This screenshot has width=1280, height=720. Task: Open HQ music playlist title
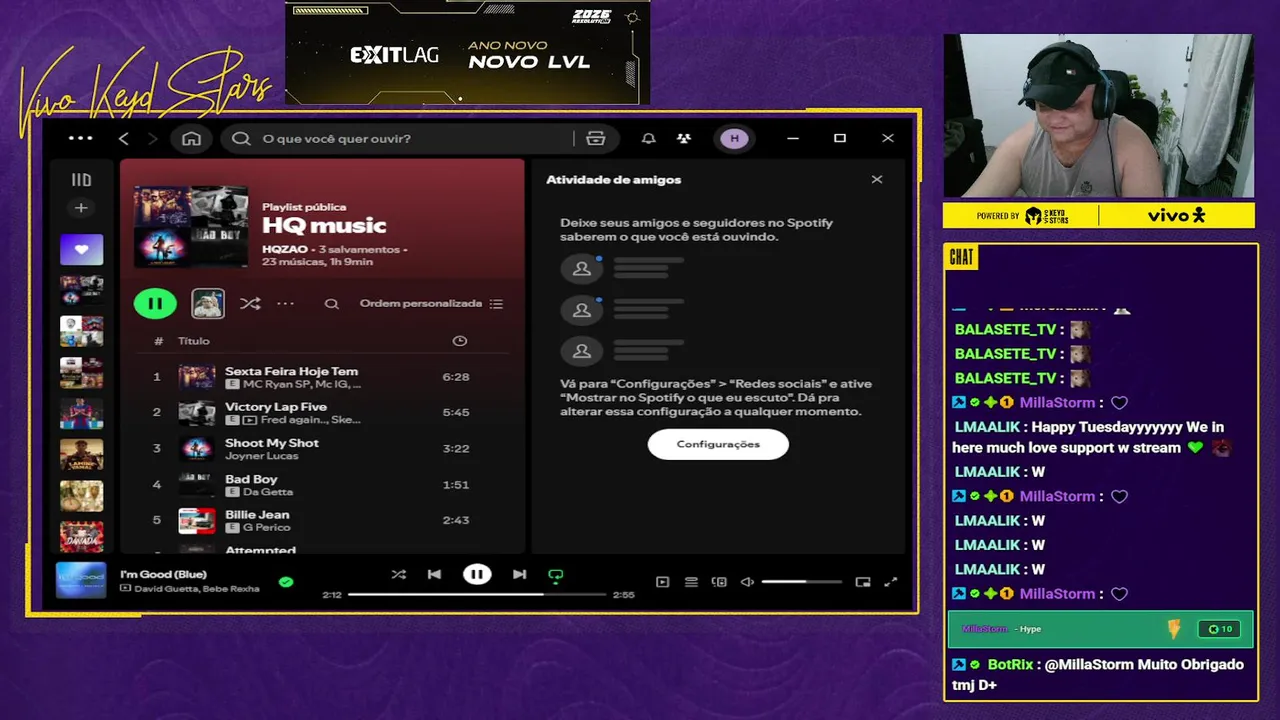pyautogui.click(x=324, y=226)
